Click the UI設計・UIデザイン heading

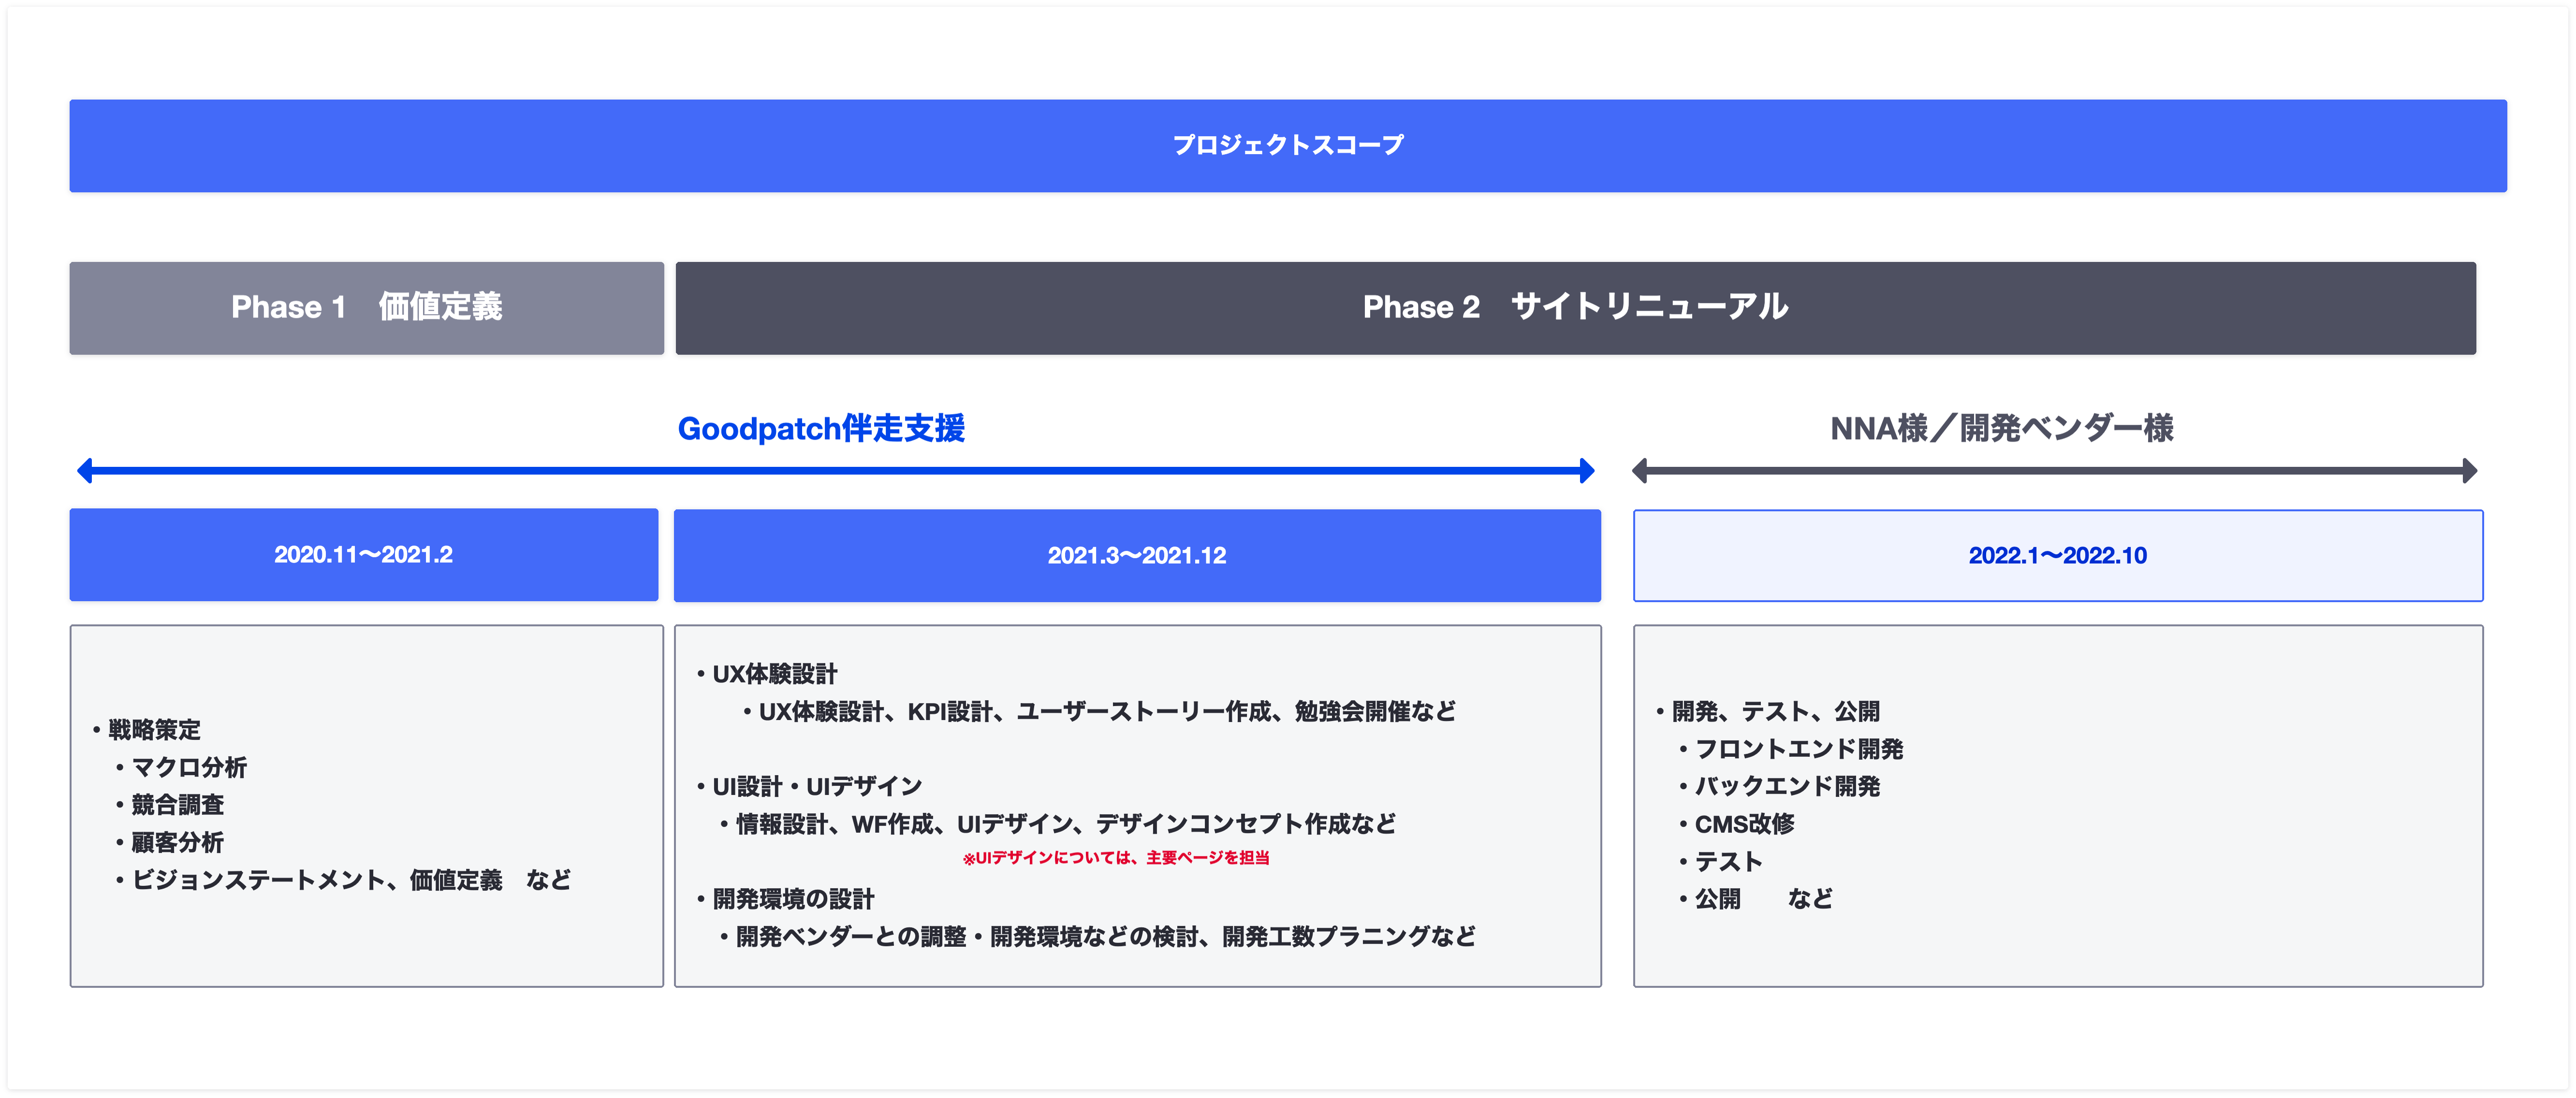tap(816, 787)
